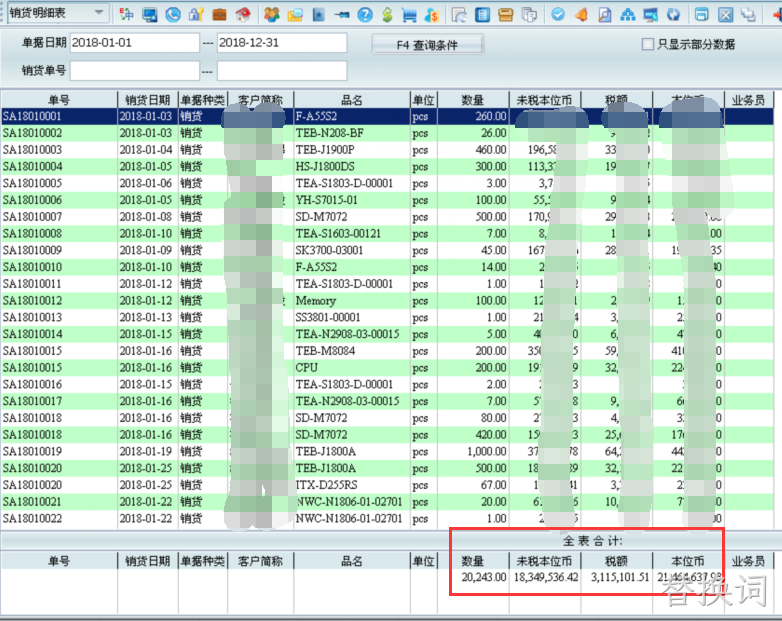Open the padlock and key permissions icon
This screenshot has height=621, width=782.
[196, 15]
